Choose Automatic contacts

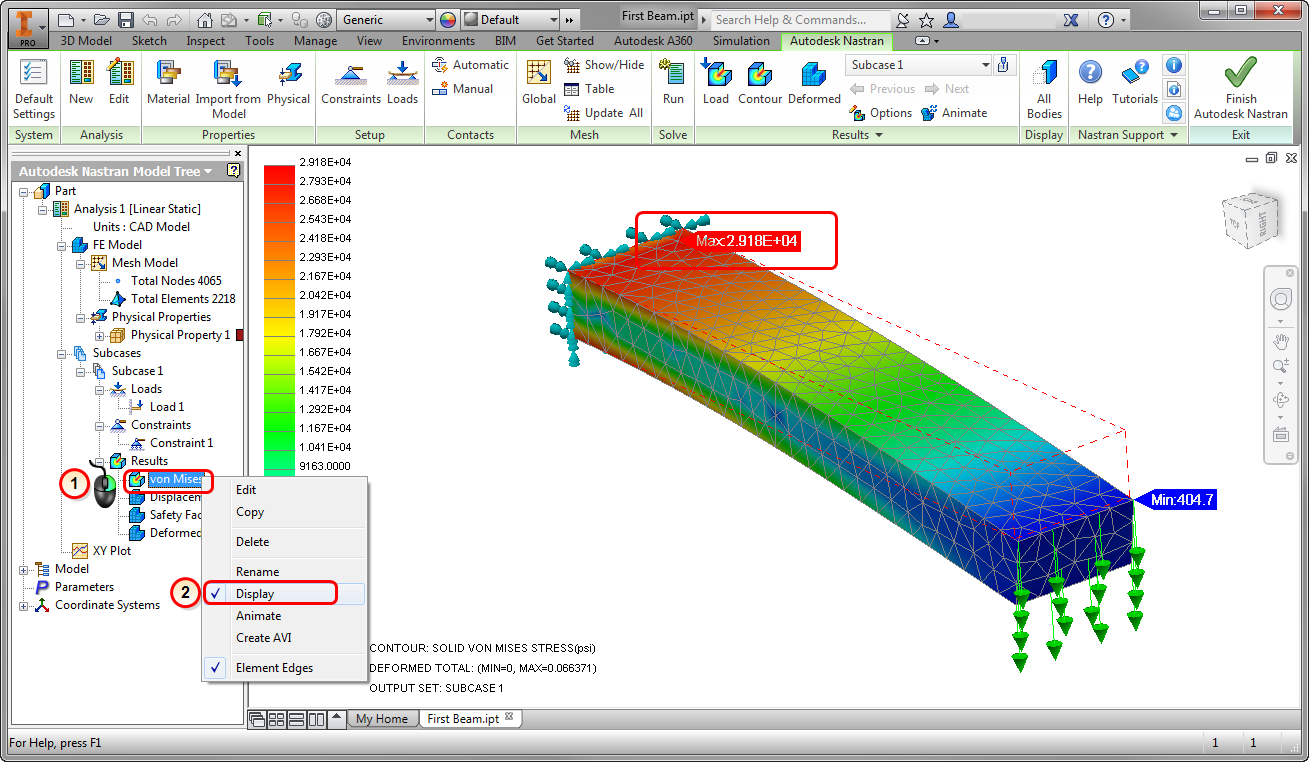point(470,65)
